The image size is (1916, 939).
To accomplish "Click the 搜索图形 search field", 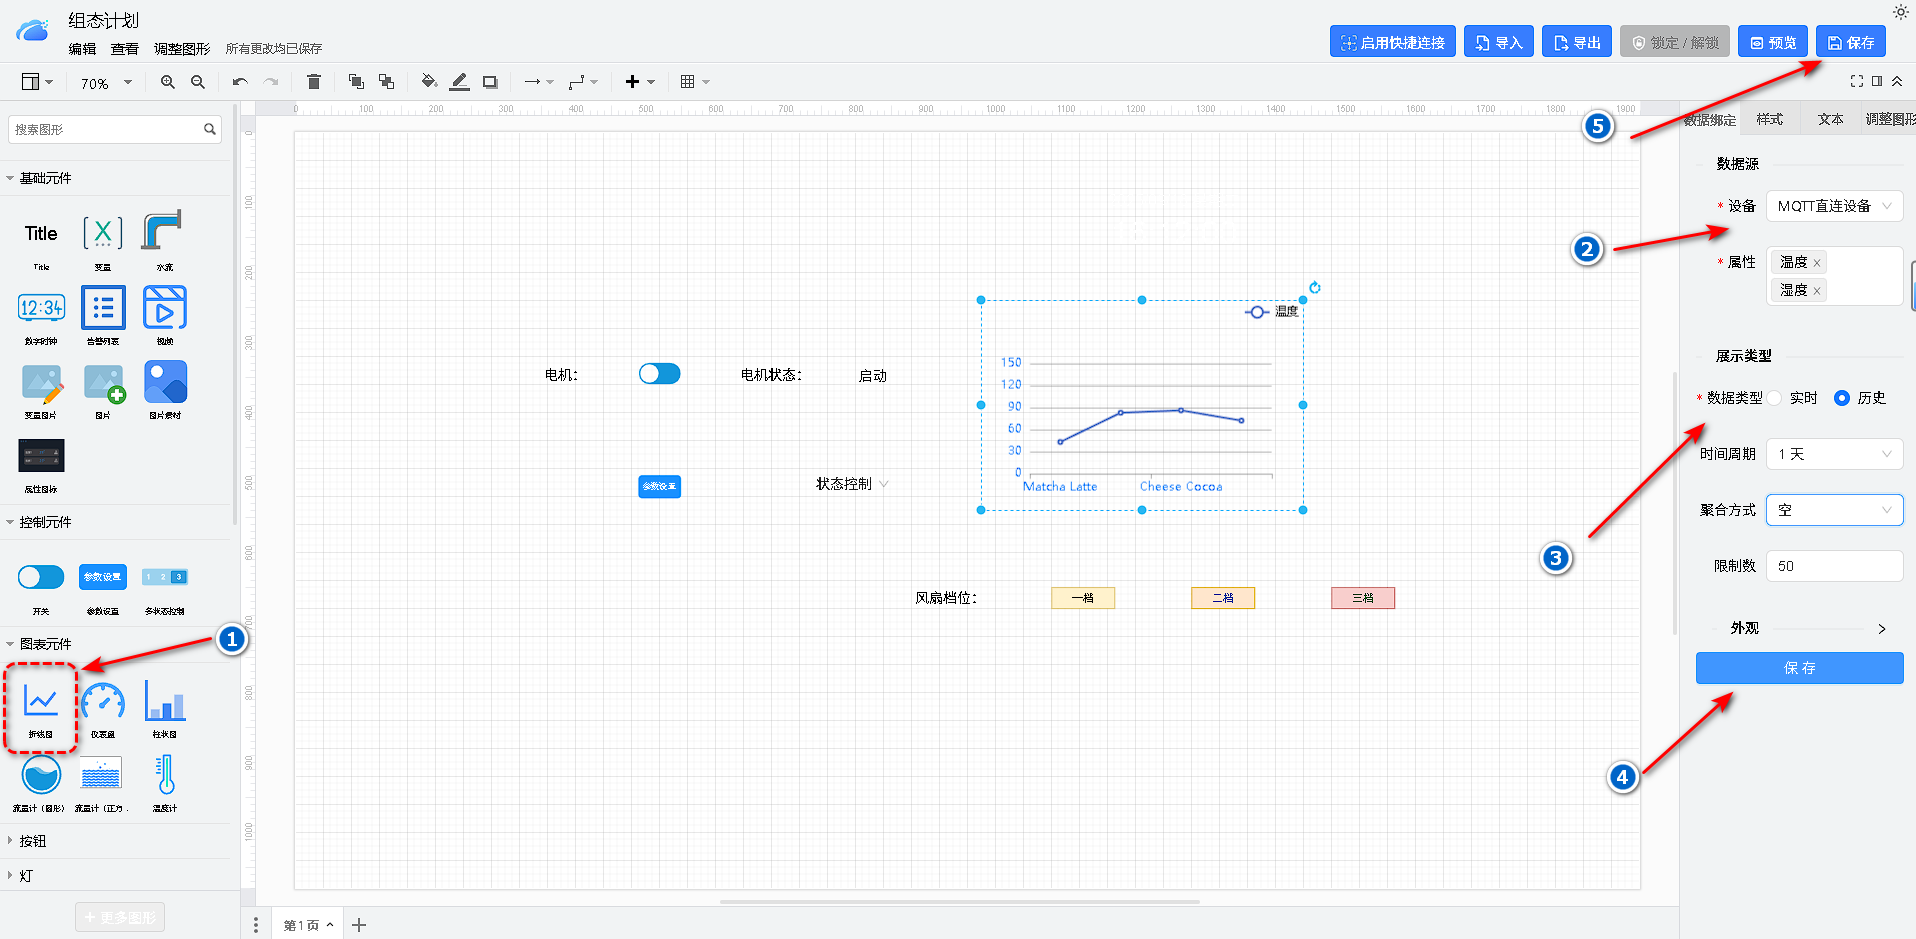I will [105, 129].
